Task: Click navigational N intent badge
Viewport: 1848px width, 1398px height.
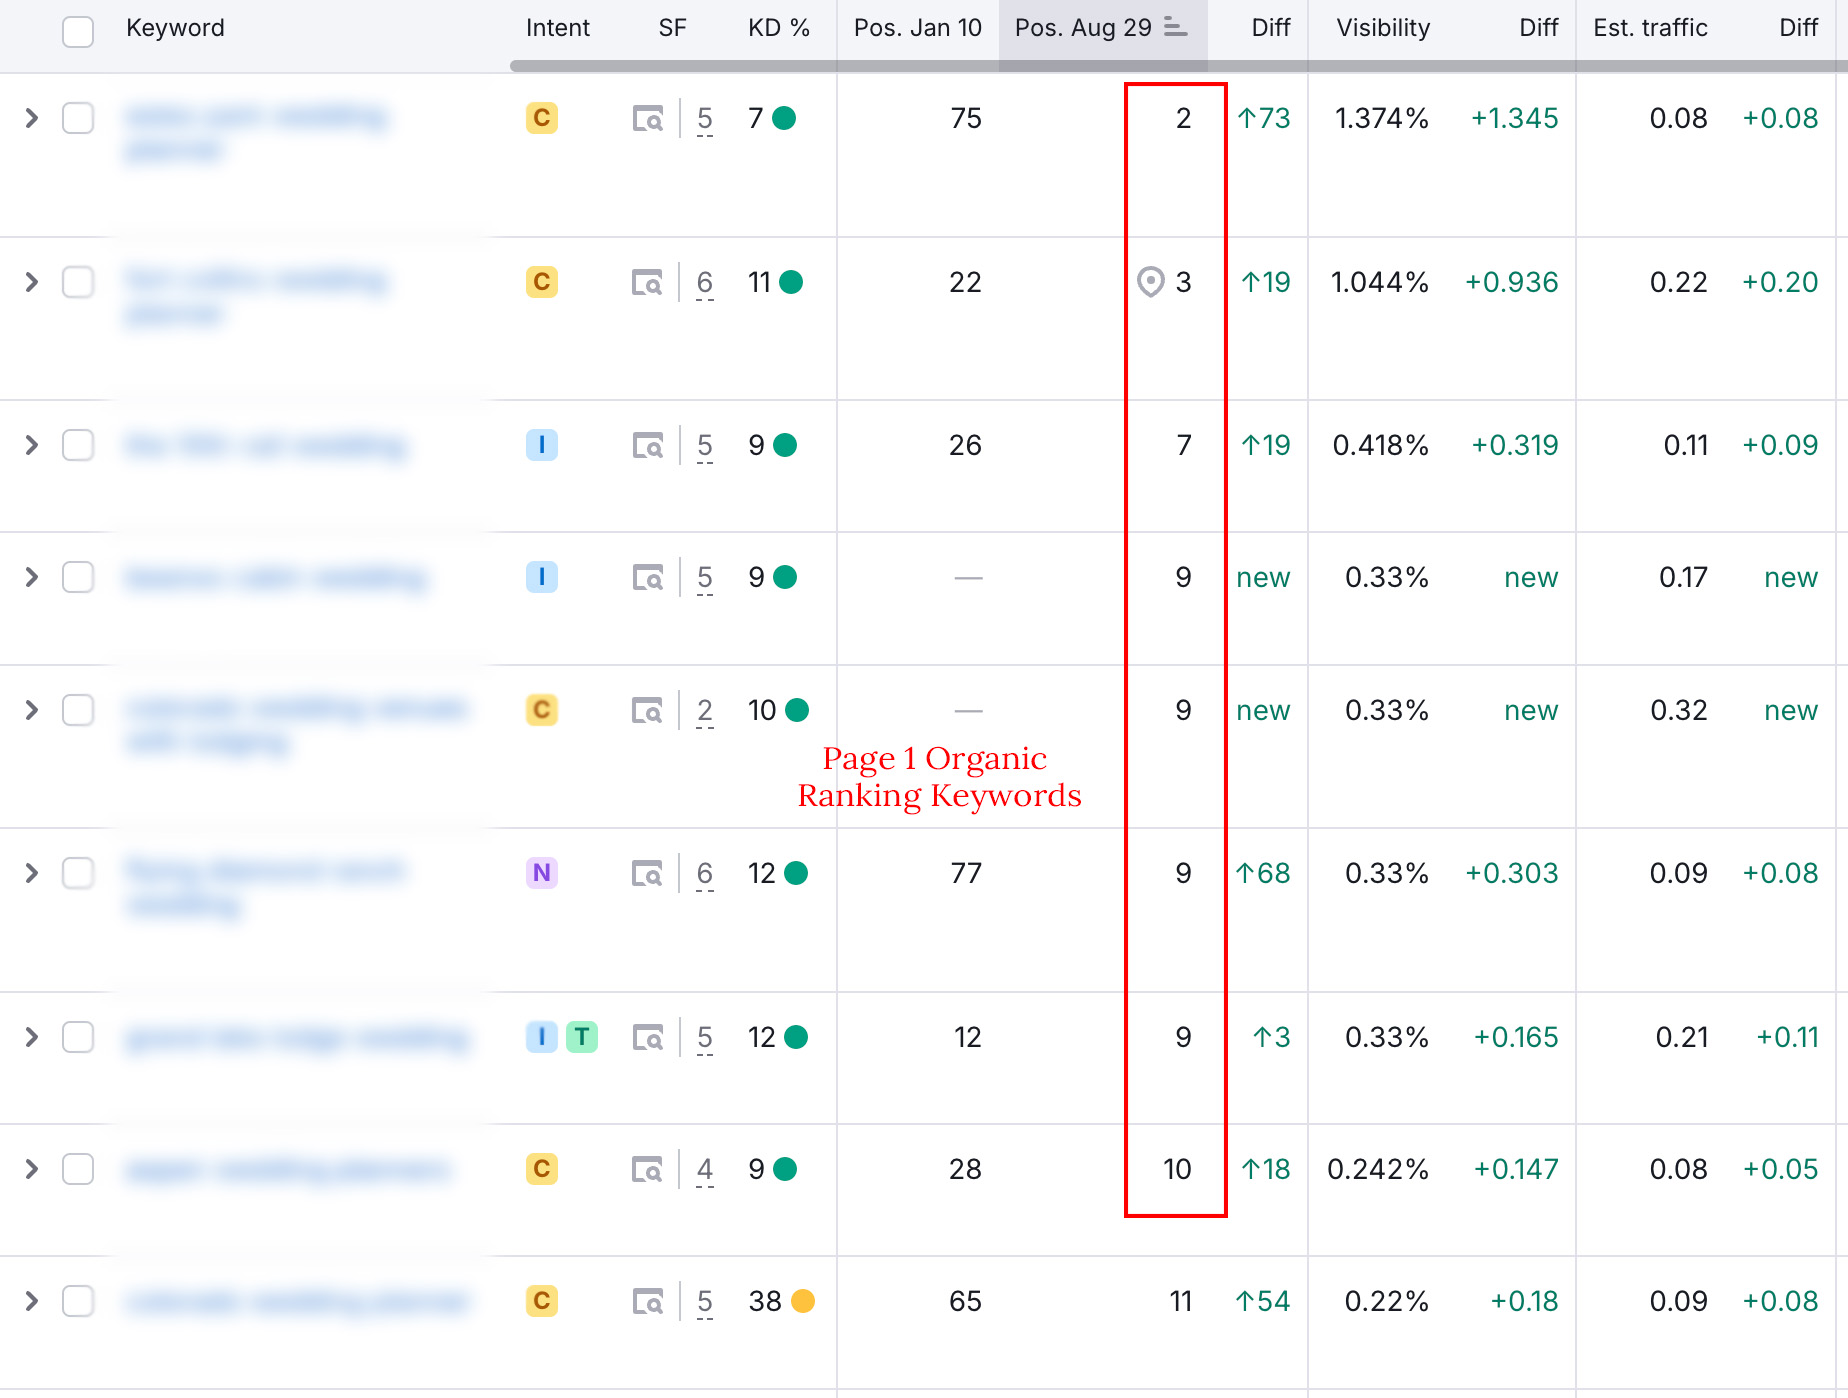Action: [542, 873]
